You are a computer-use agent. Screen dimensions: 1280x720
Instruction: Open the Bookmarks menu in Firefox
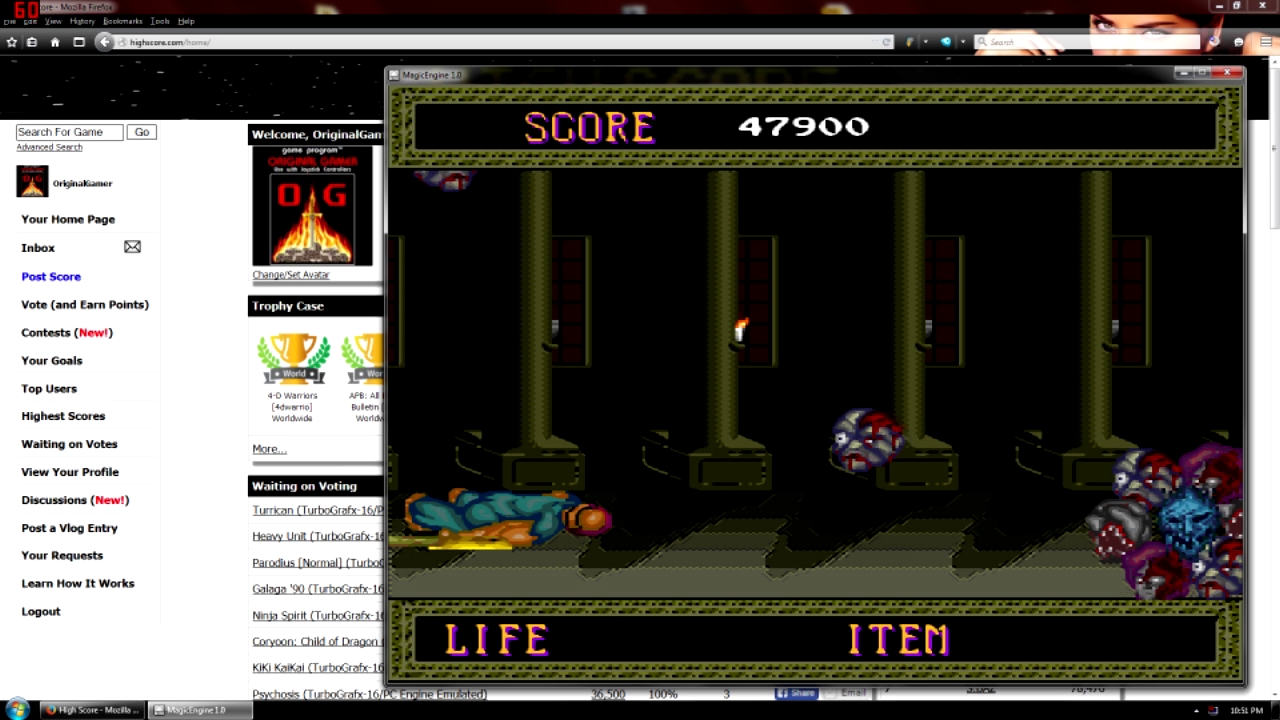click(x=123, y=21)
